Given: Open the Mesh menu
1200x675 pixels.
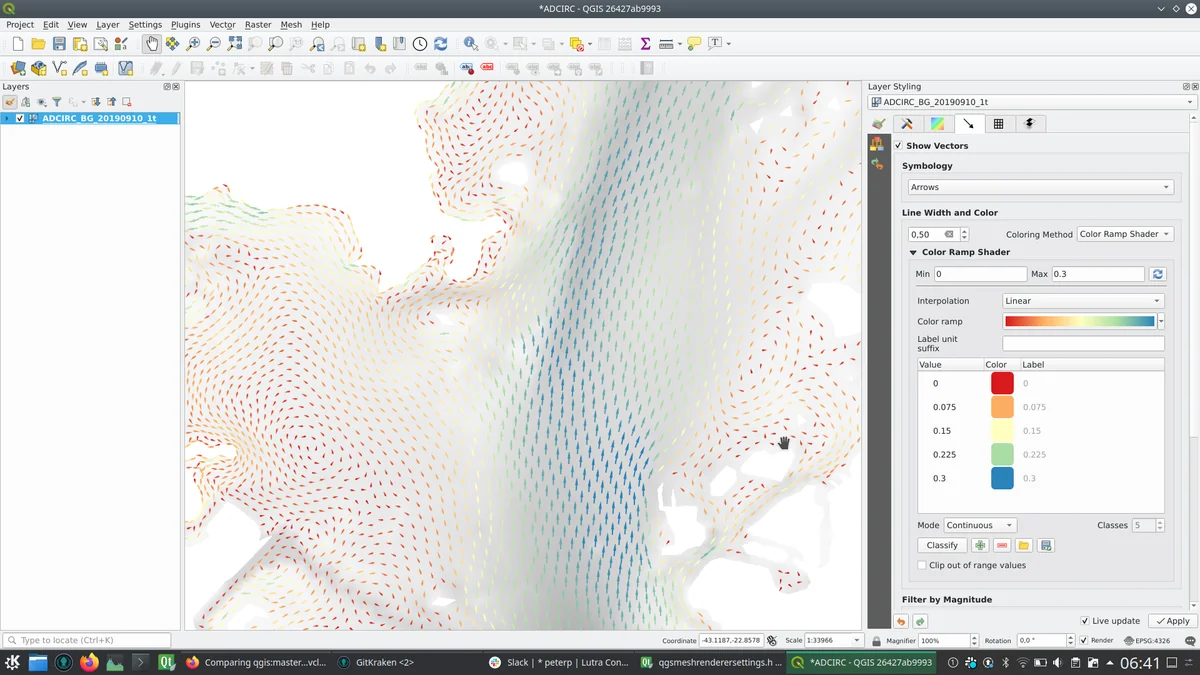Looking at the screenshot, I should [291, 25].
